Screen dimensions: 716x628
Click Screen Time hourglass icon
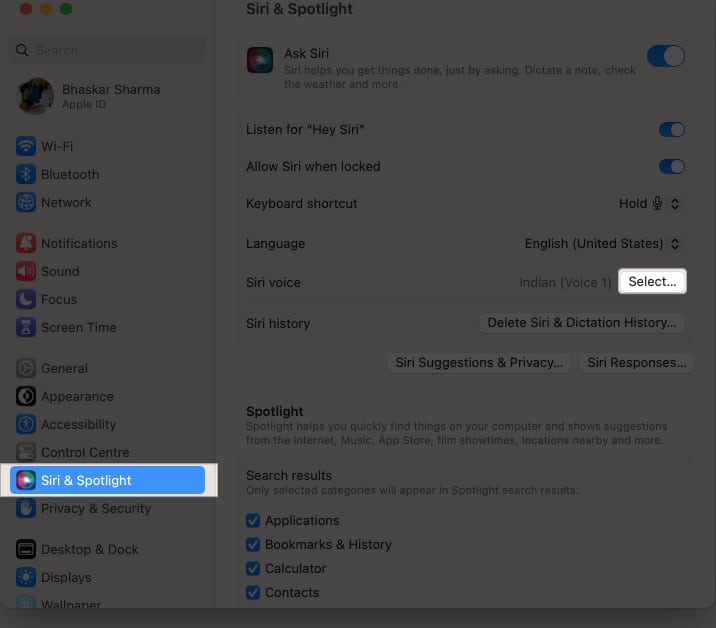pyautogui.click(x=26, y=327)
